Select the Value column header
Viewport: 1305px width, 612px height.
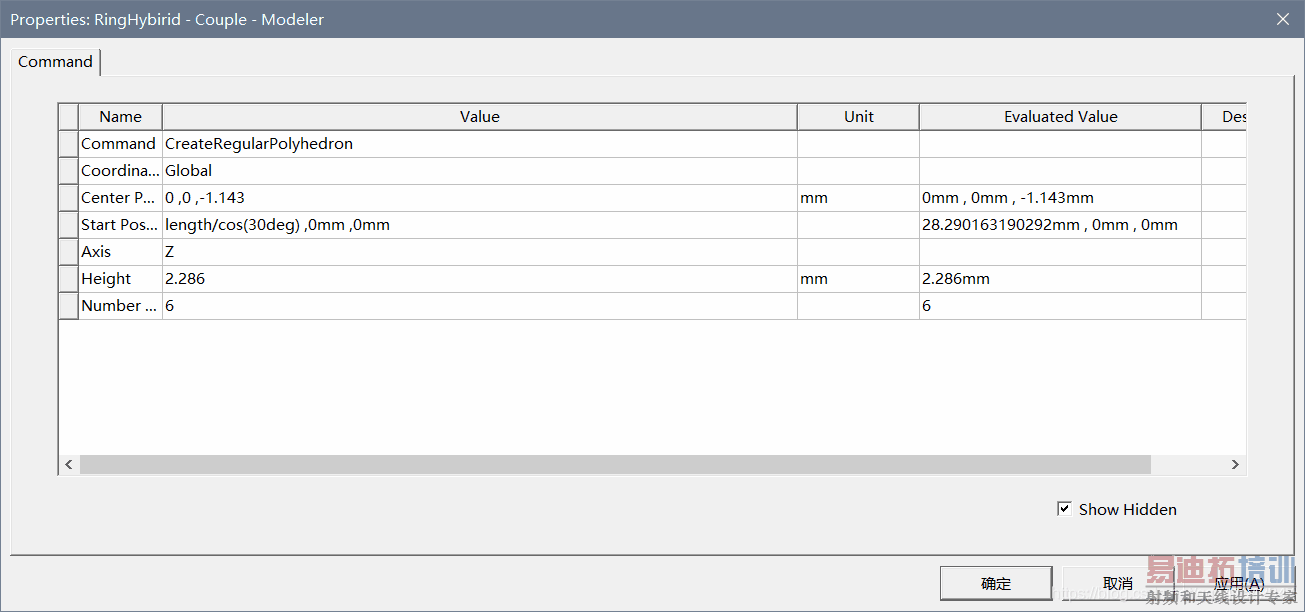tap(480, 117)
